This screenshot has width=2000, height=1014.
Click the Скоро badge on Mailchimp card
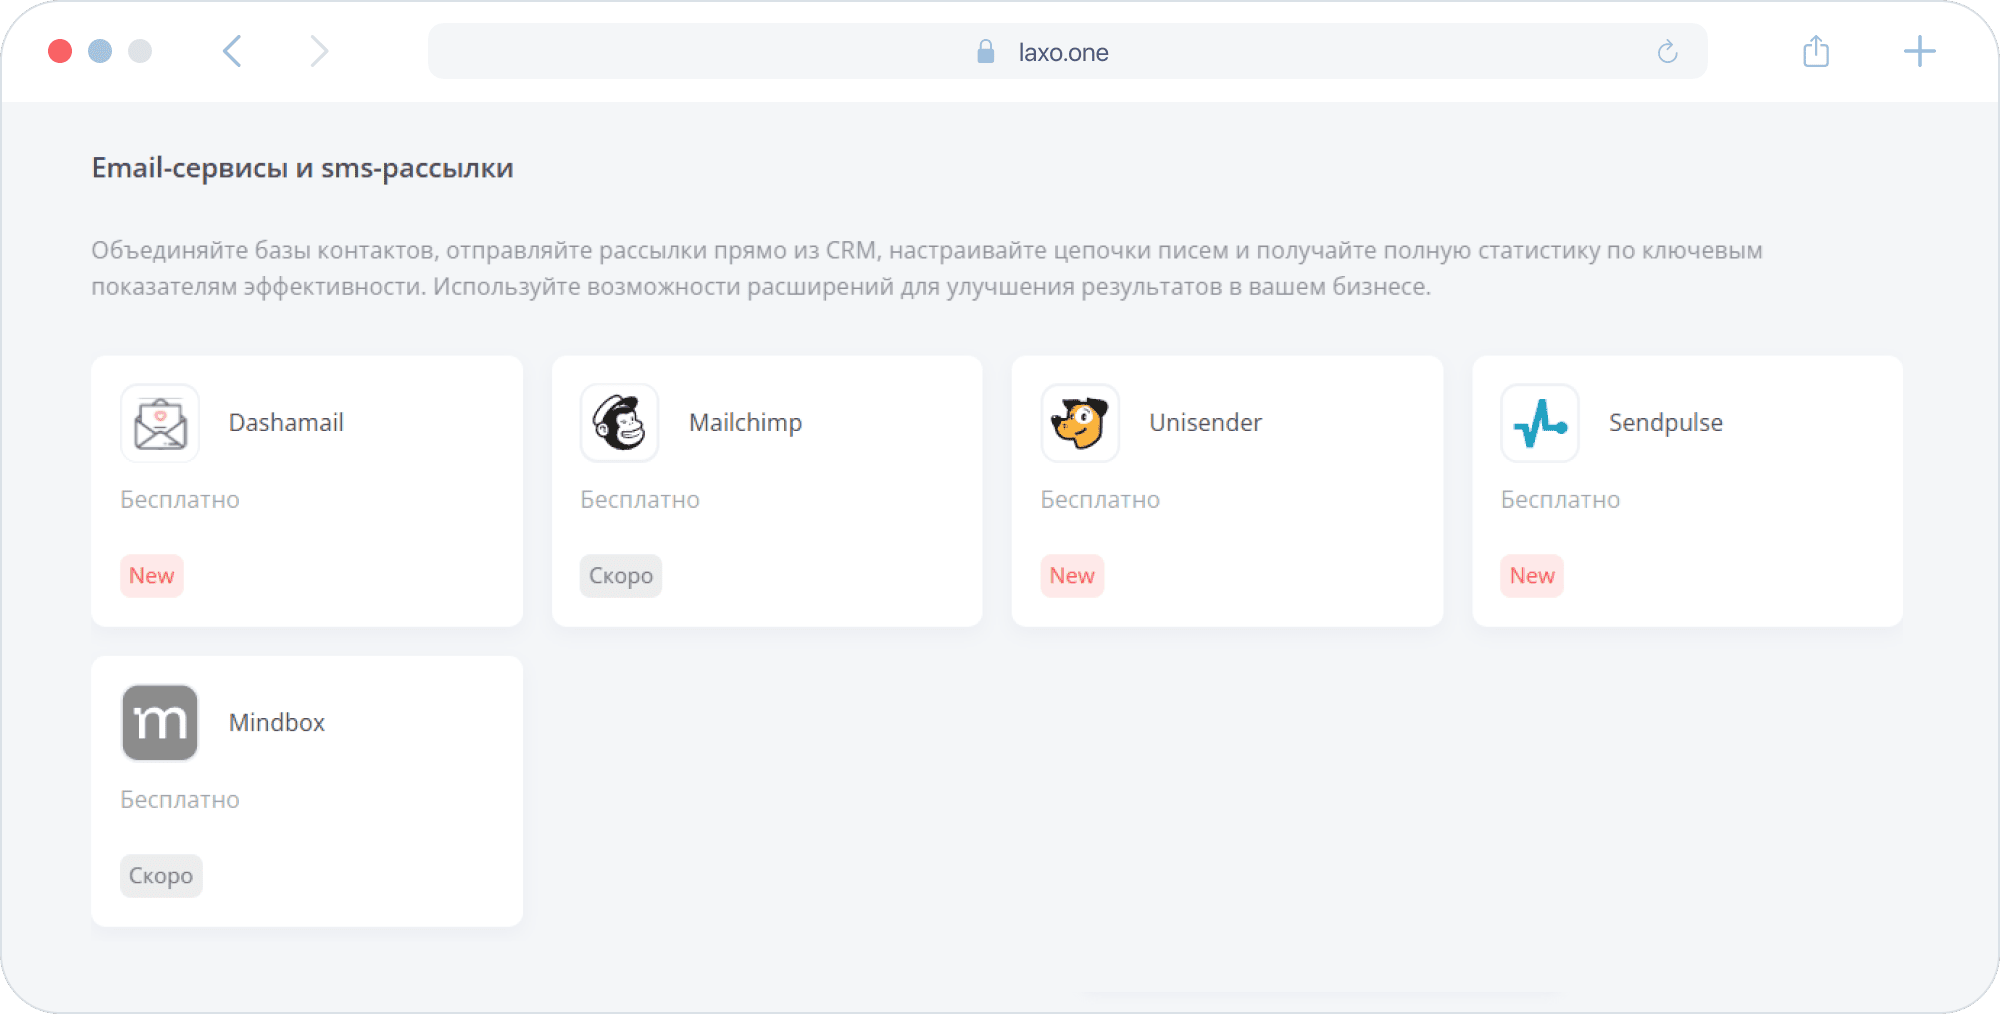tap(621, 576)
